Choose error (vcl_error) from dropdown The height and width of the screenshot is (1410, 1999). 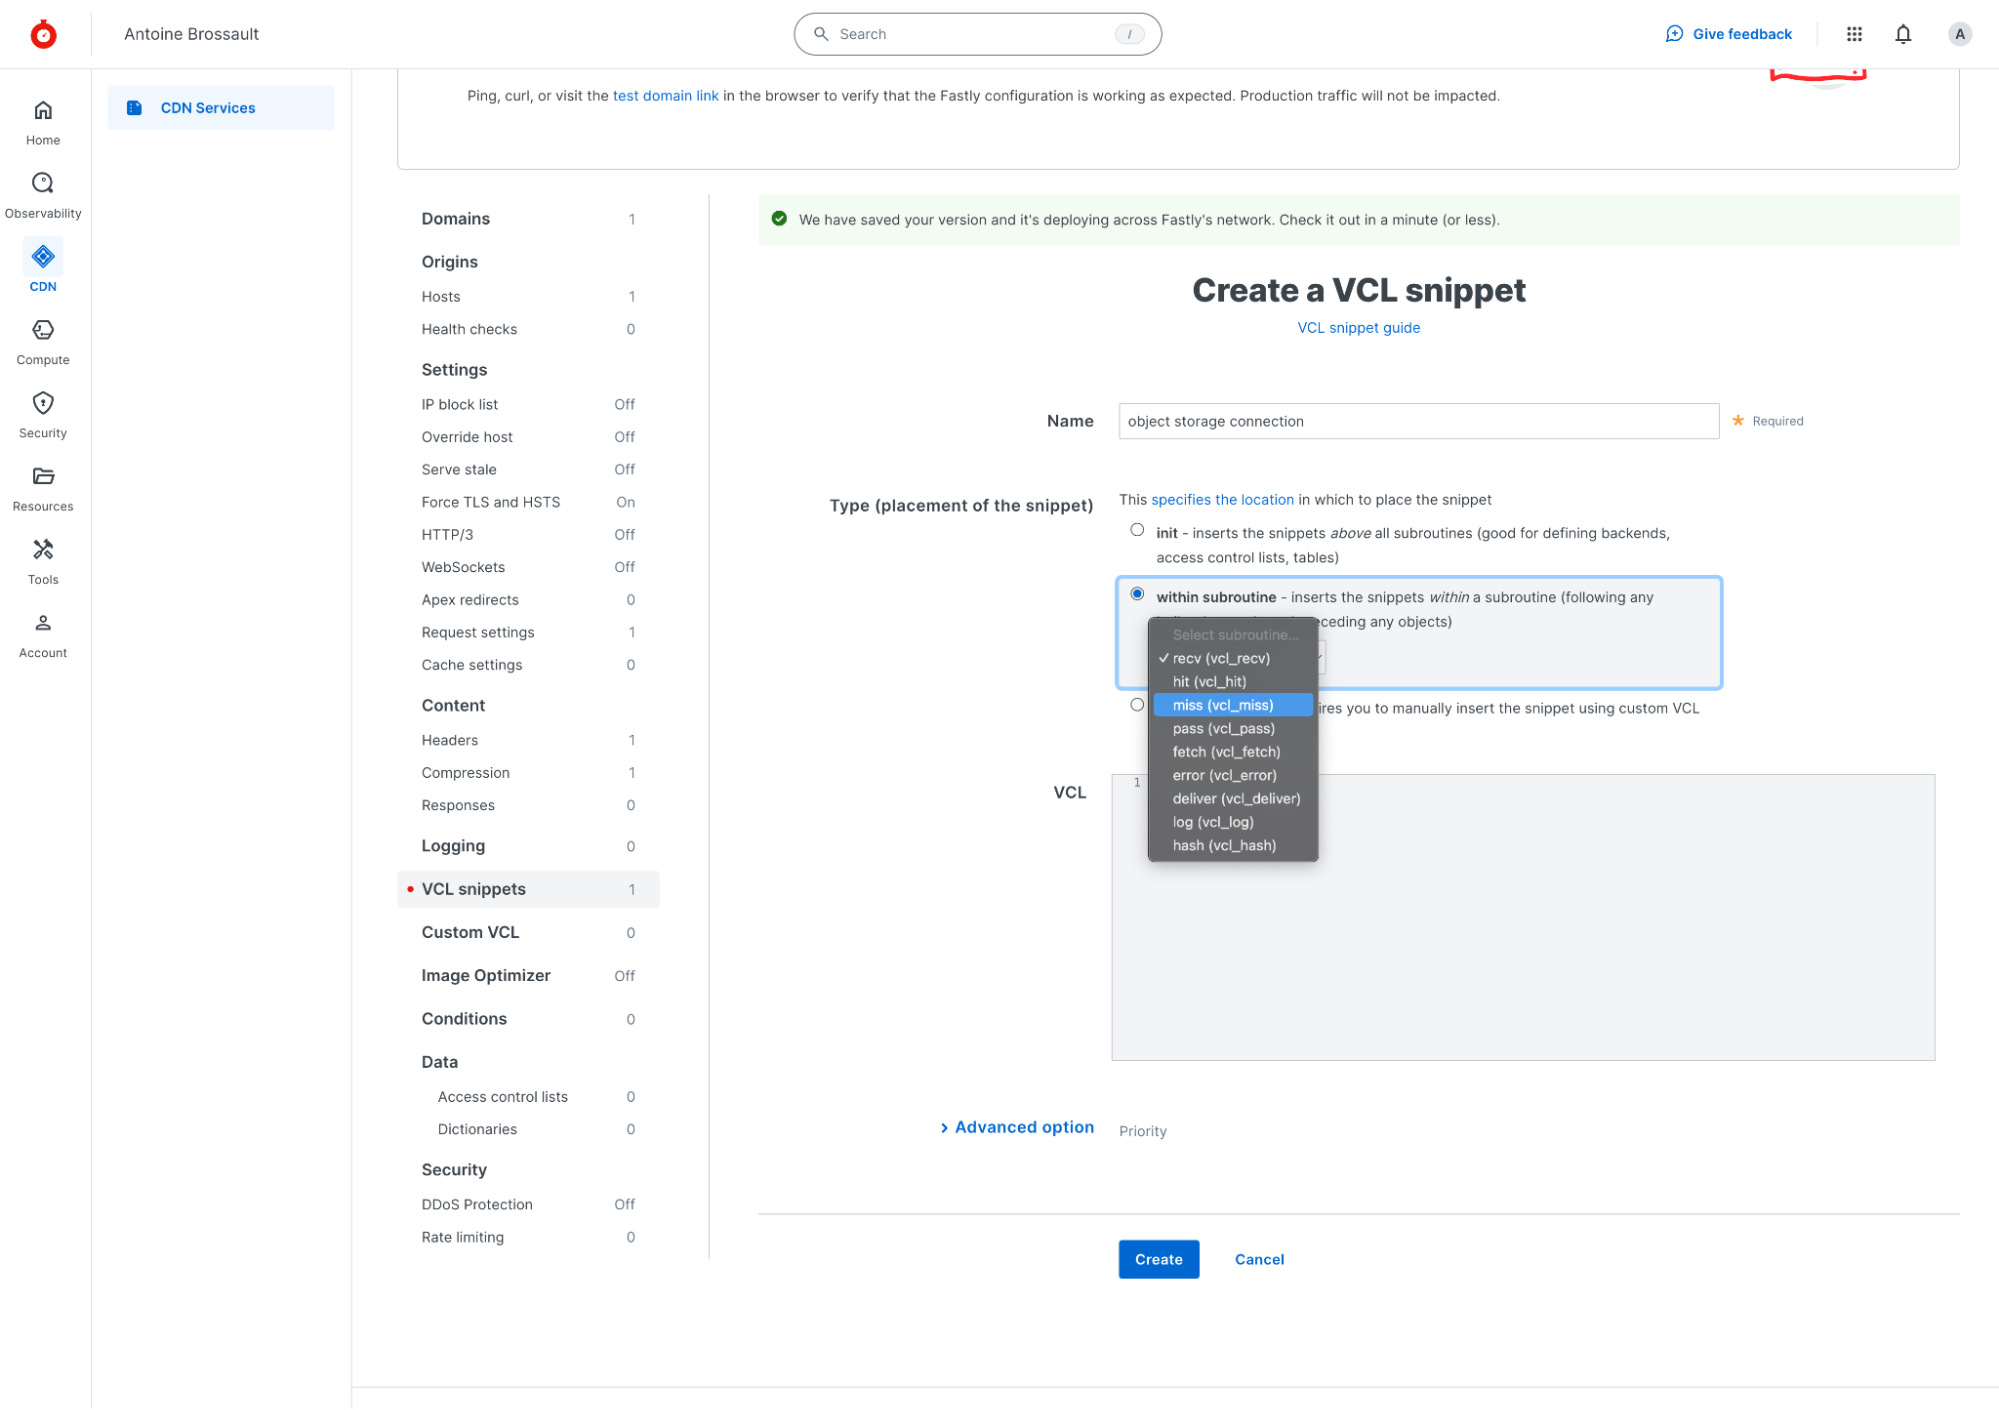(x=1233, y=775)
